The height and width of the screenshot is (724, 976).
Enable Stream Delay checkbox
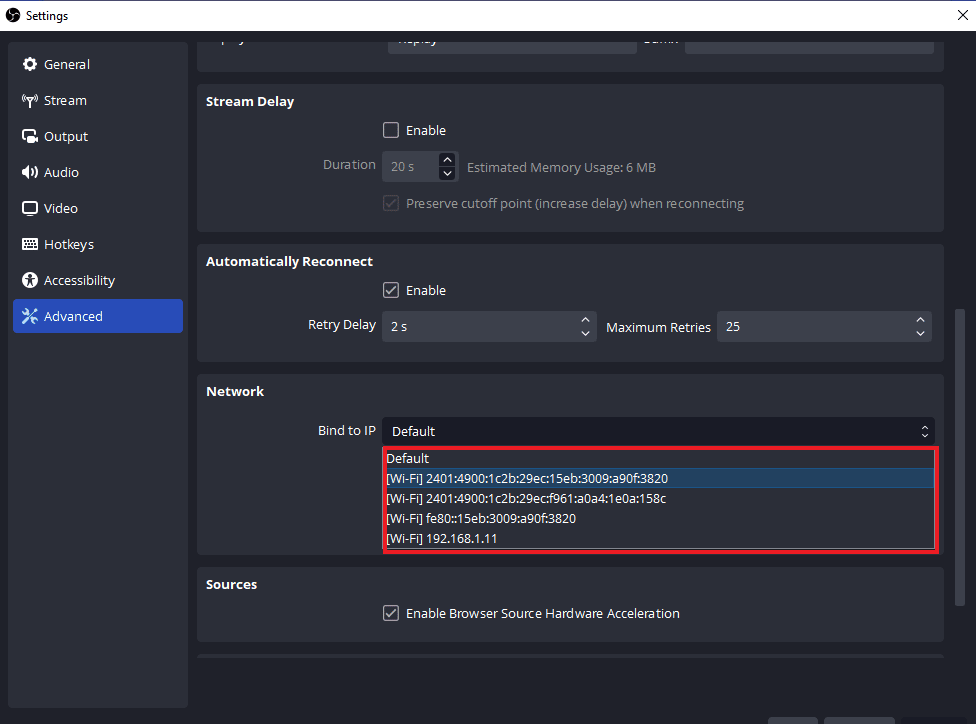(390, 130)
